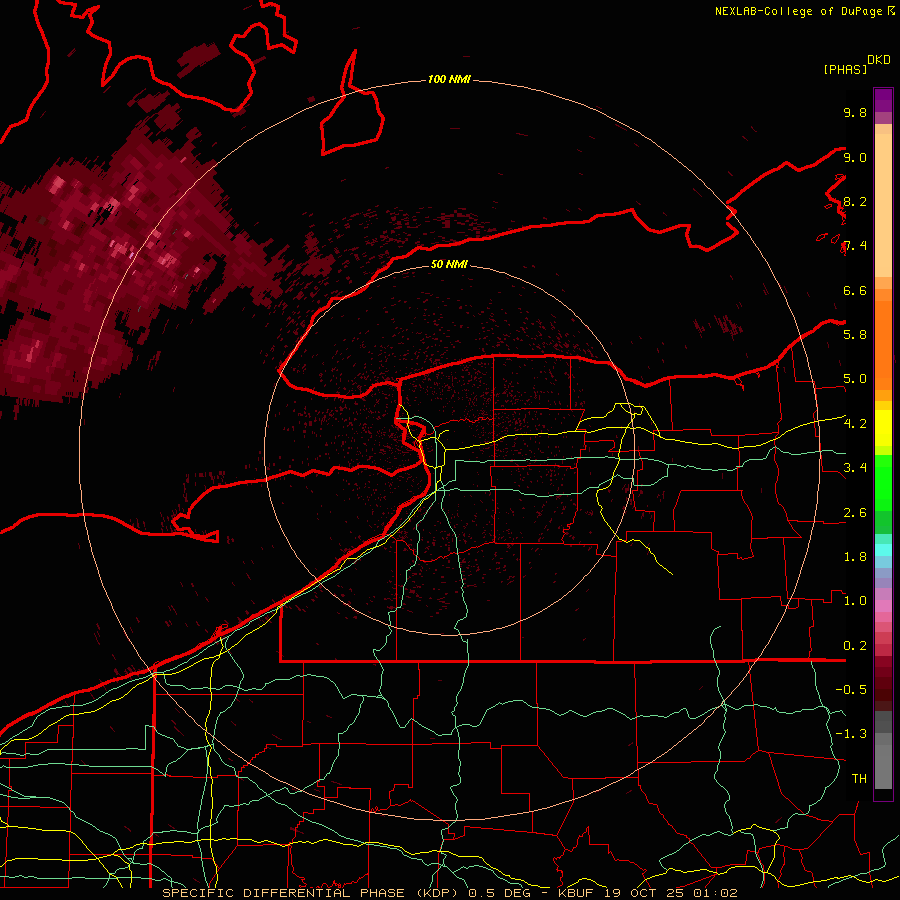This screenshot has height=900, width=900.
Task: Click the 6.6 scale value
Action: tap(855, 290)
